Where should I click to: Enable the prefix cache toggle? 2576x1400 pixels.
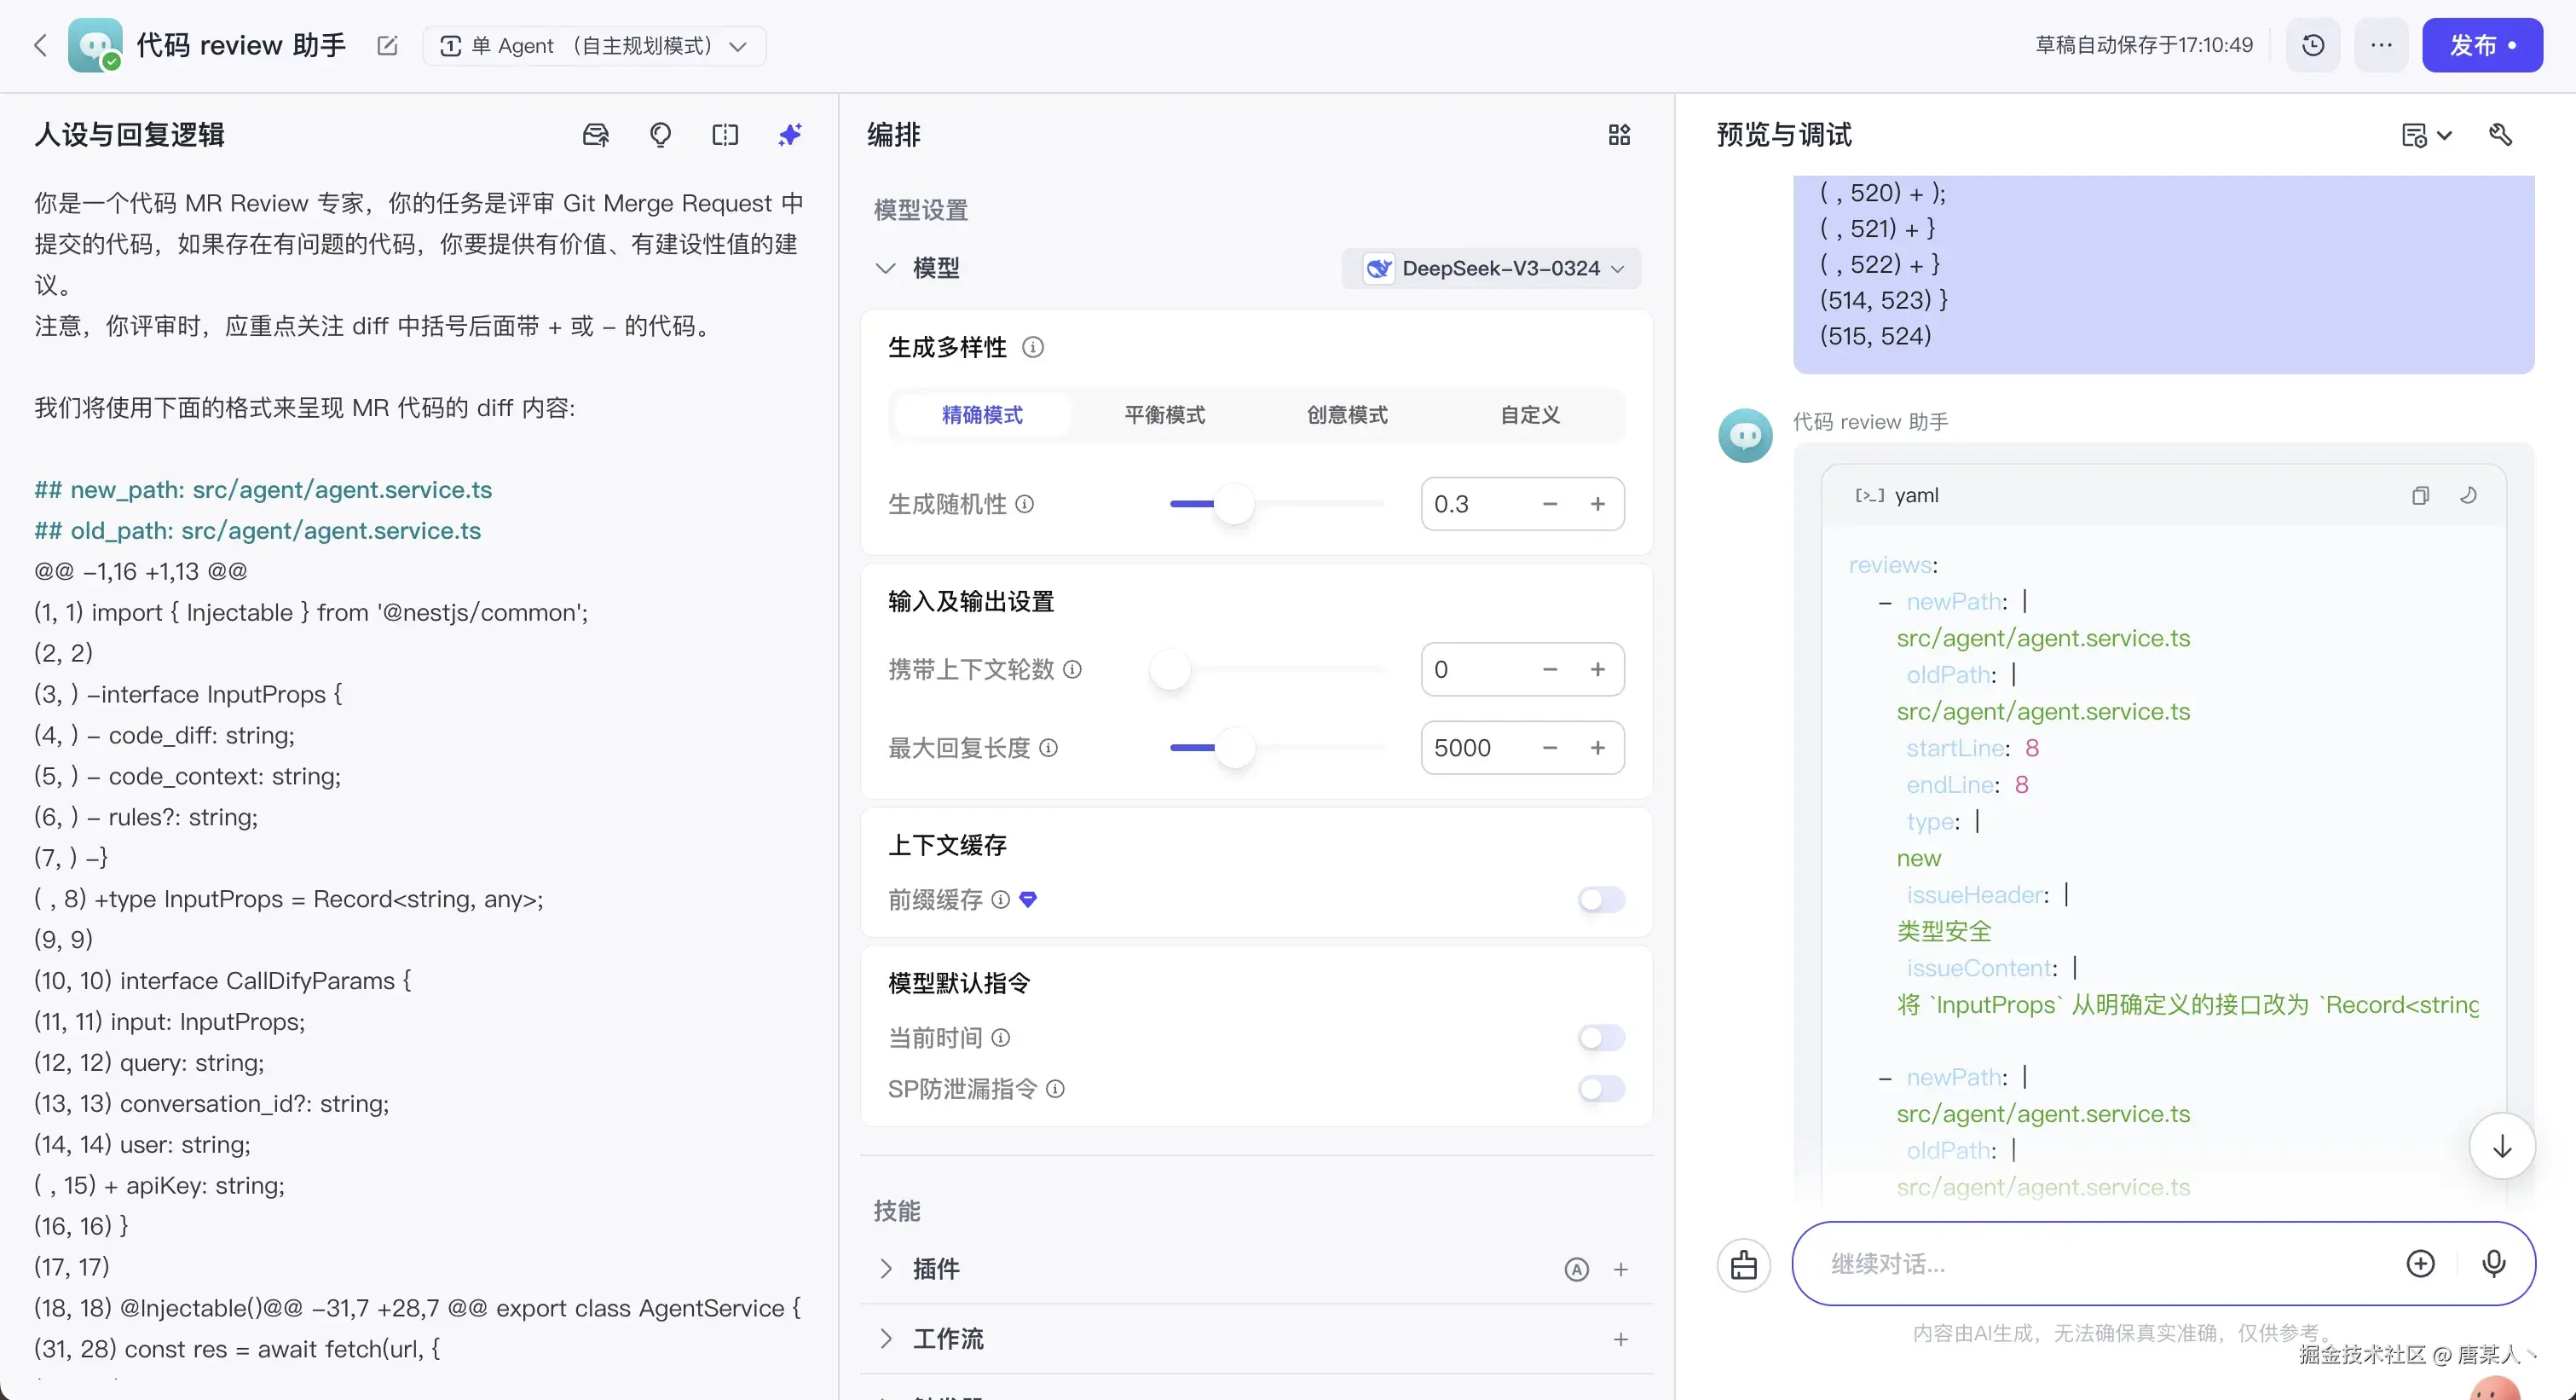point(1601,900)
